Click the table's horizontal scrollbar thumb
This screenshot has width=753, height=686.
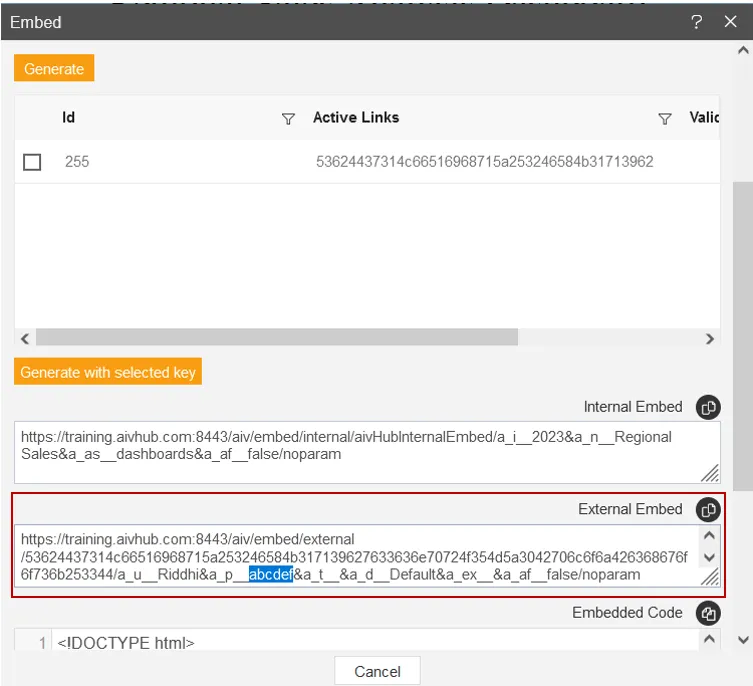(277, 337)
